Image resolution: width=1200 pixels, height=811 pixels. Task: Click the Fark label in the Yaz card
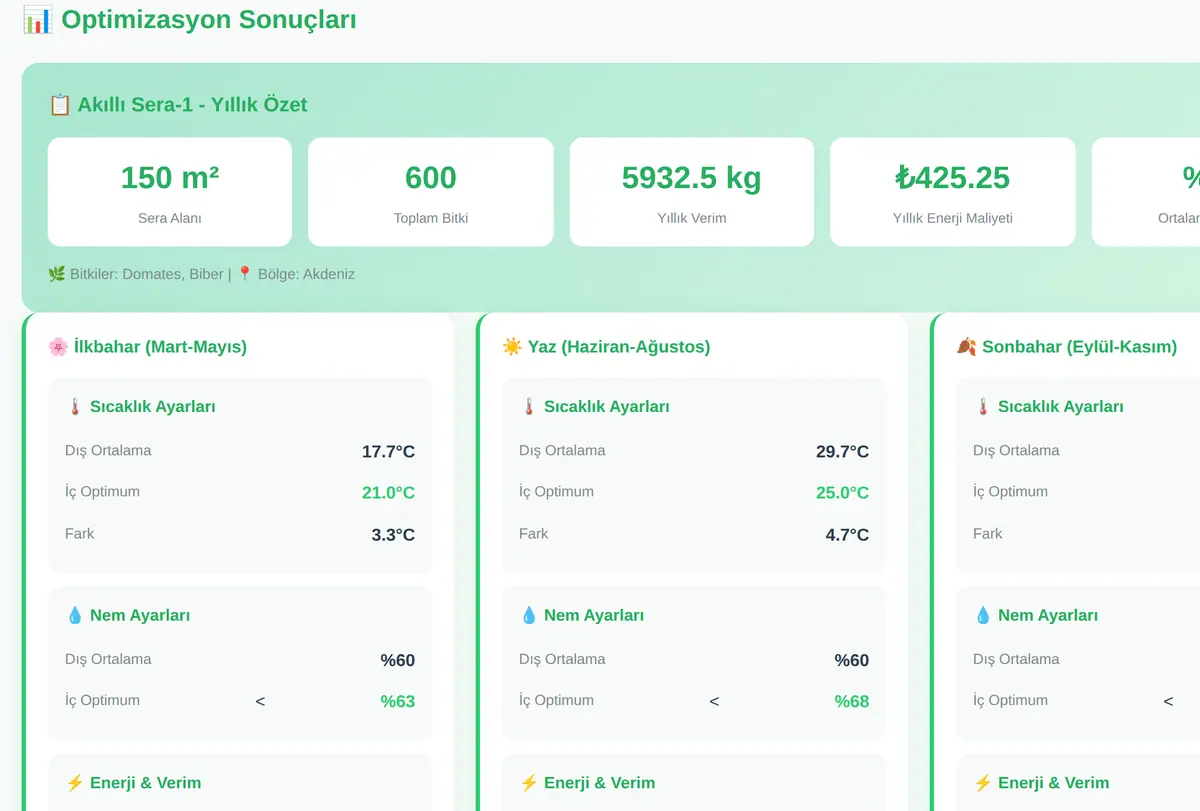(534, 534)
